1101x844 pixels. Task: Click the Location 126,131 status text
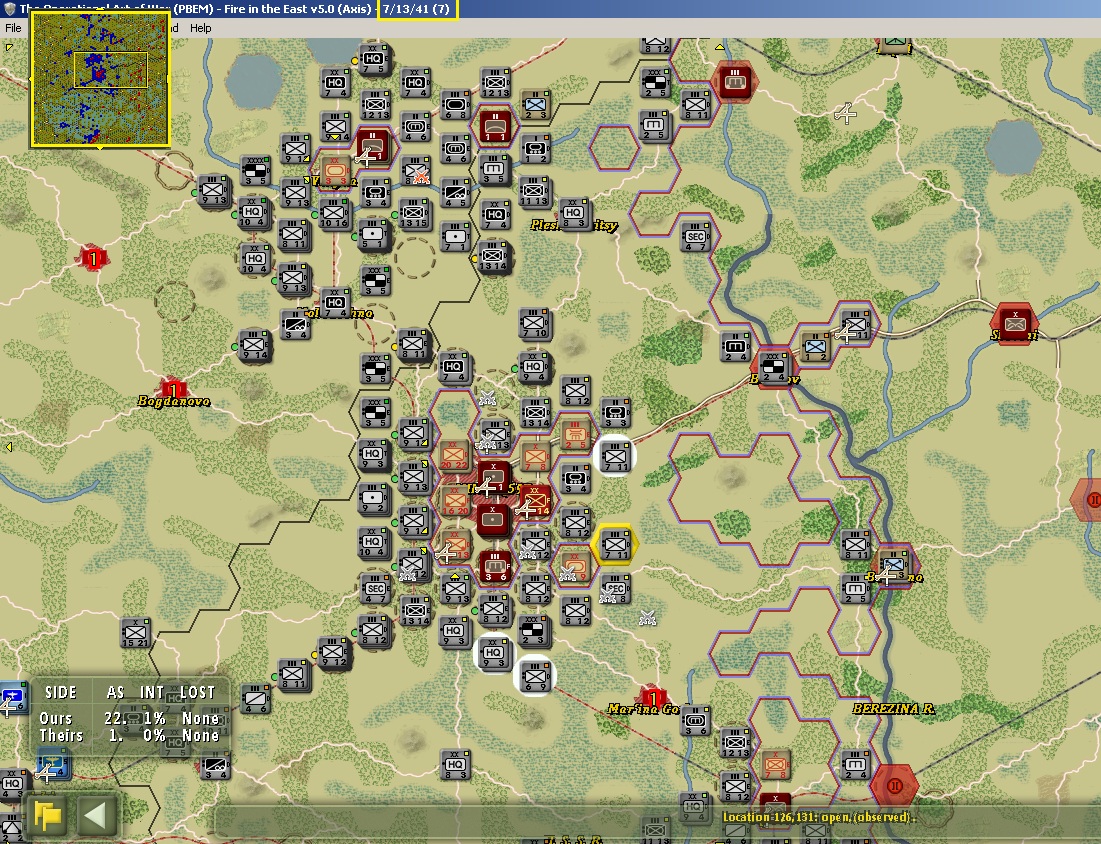pos(819,817)
